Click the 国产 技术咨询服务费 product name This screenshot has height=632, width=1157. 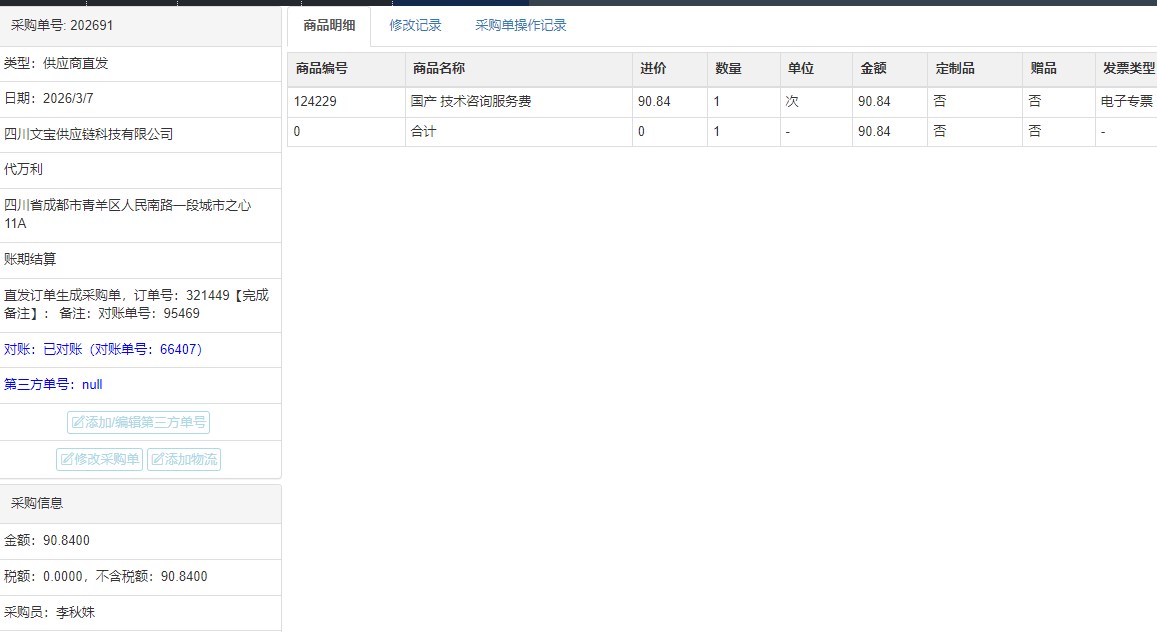point(470,102)
